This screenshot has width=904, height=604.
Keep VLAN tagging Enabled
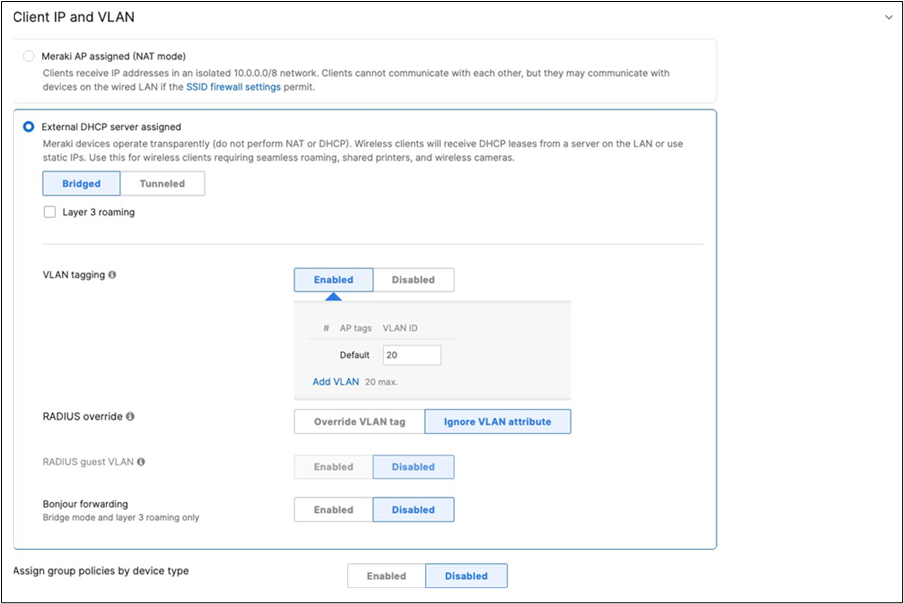[x=333, y=280]
